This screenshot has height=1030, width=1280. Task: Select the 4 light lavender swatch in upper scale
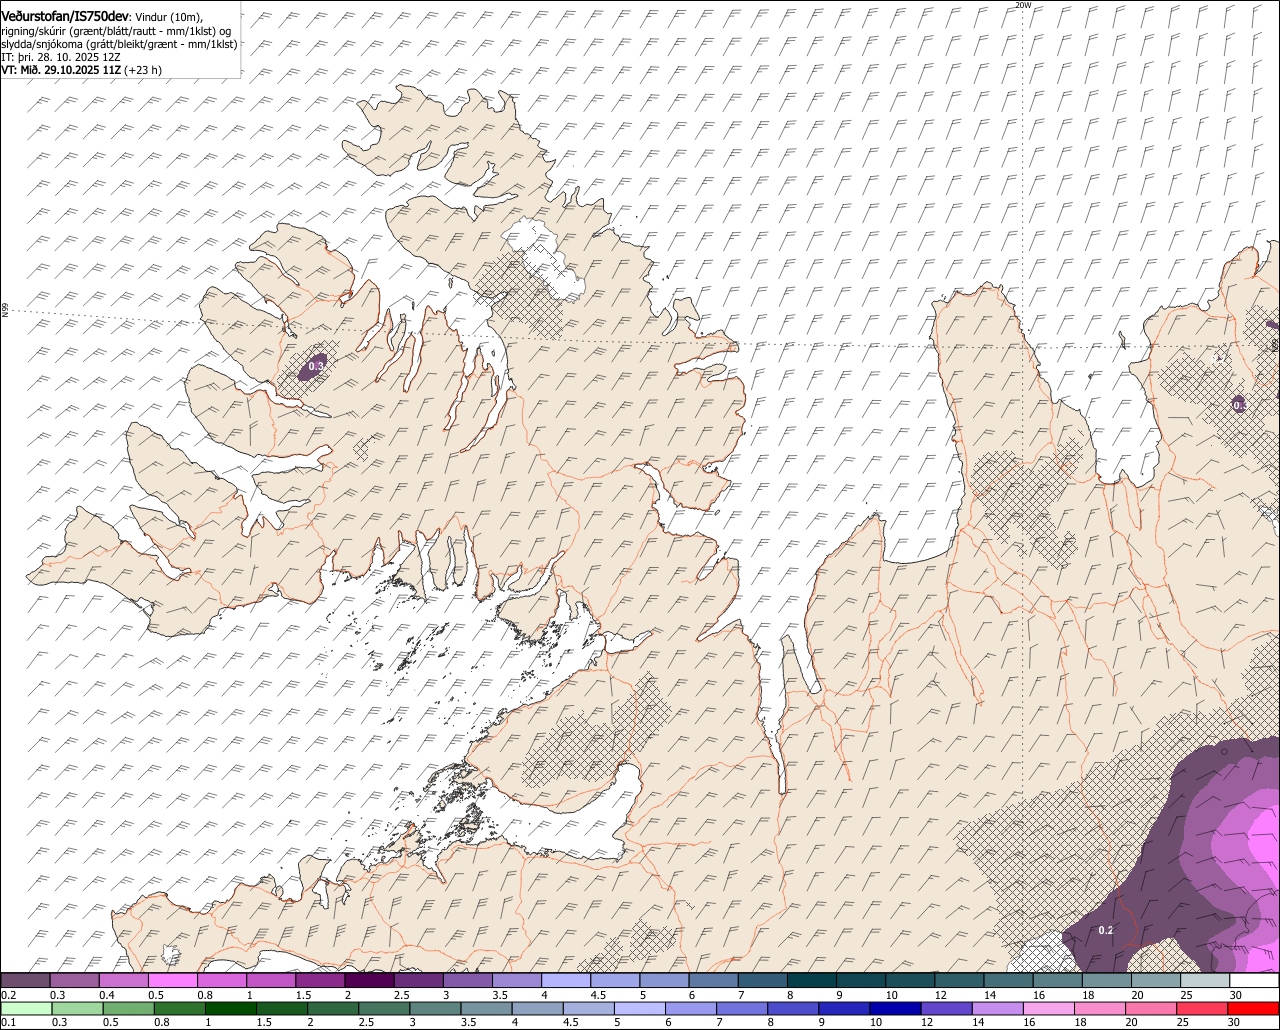pyautogui.click(x=566, y=980)
